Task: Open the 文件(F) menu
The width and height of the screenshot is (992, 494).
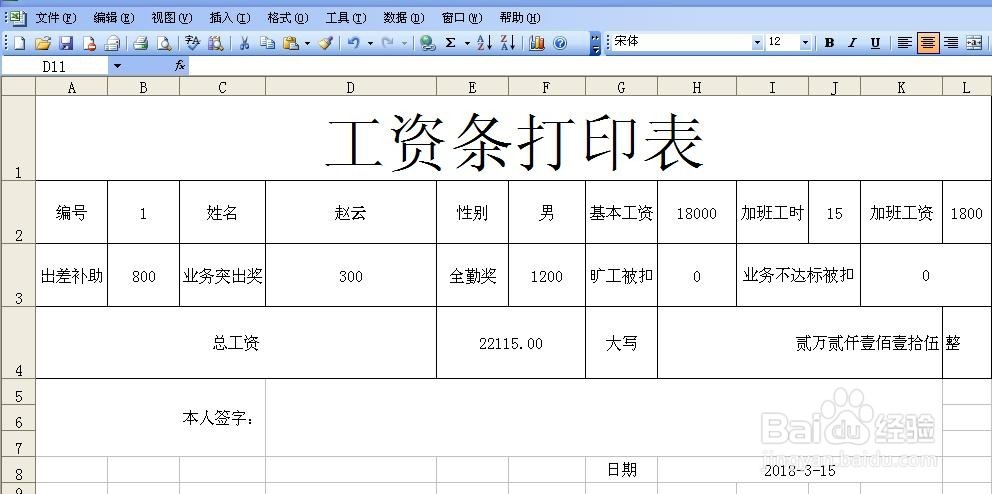Action: tap(56, 18)
